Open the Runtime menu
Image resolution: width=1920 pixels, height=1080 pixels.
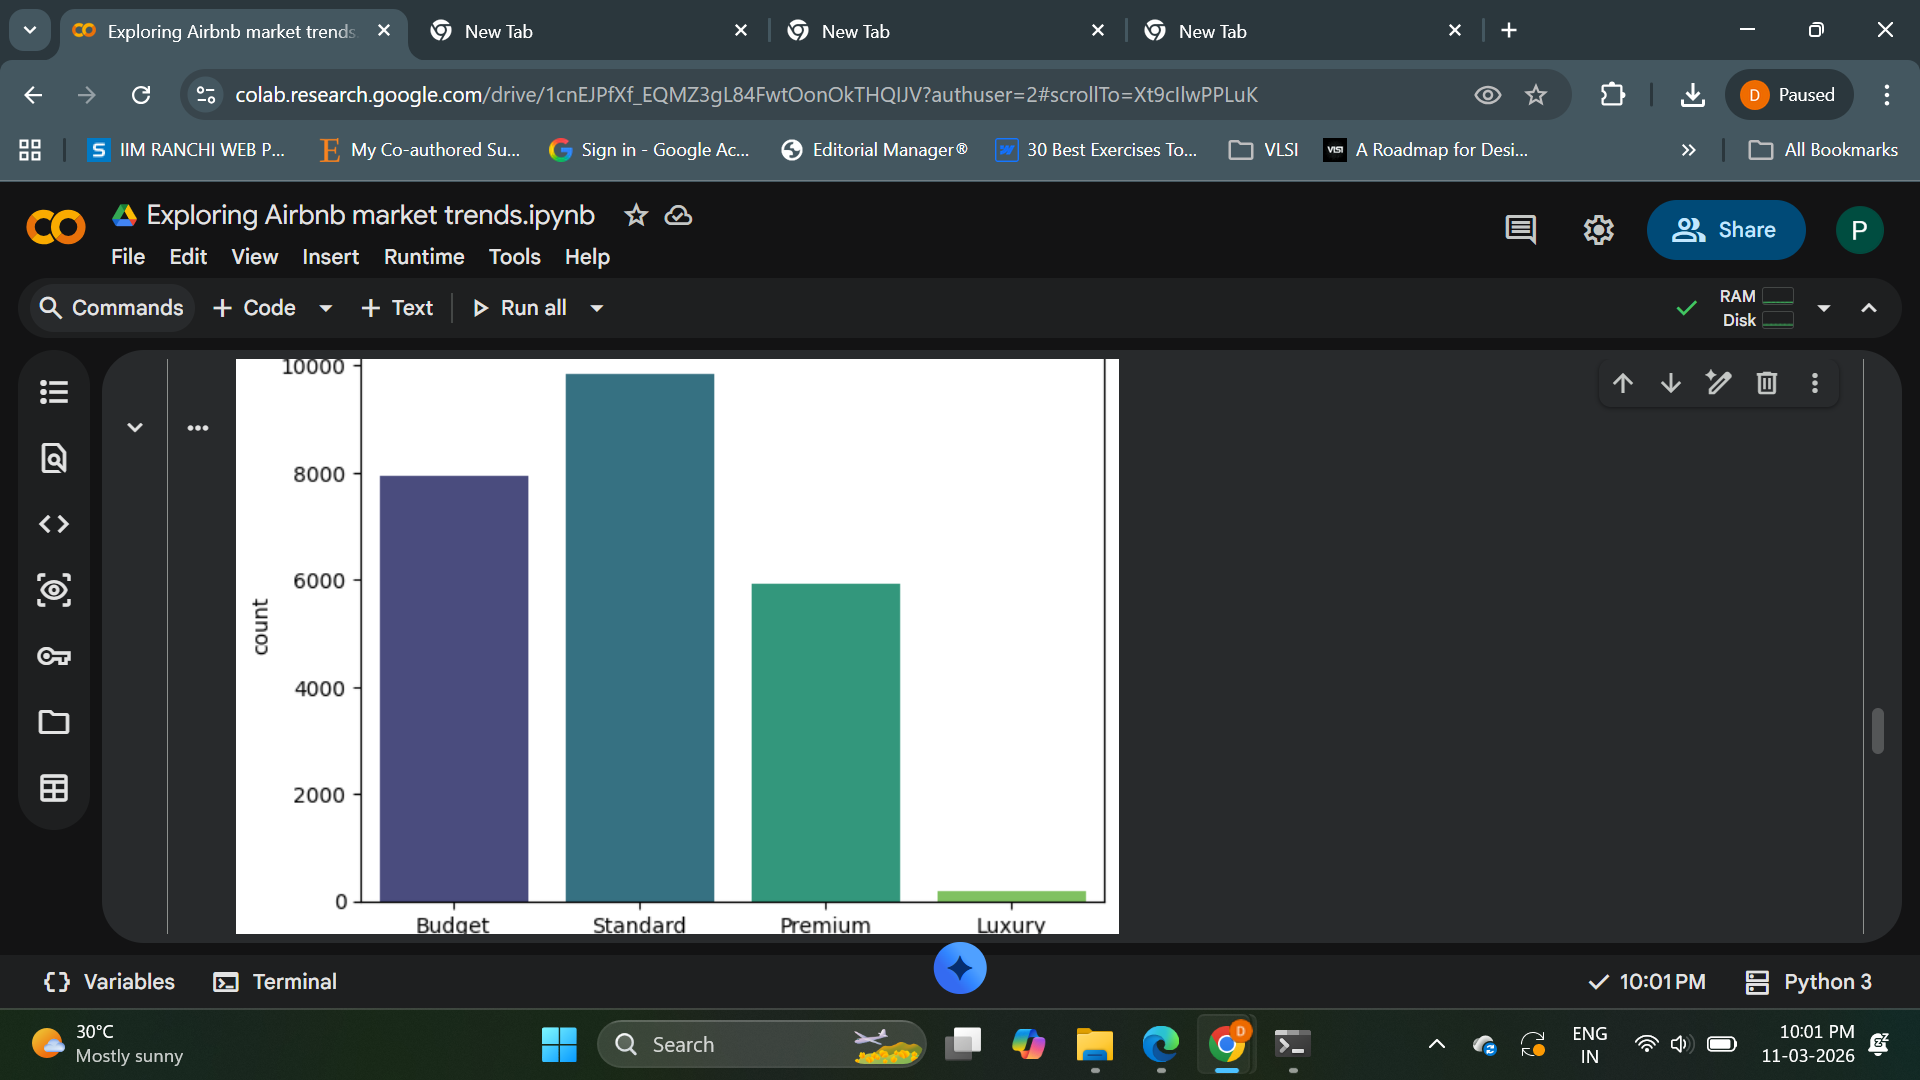[424, 257]
